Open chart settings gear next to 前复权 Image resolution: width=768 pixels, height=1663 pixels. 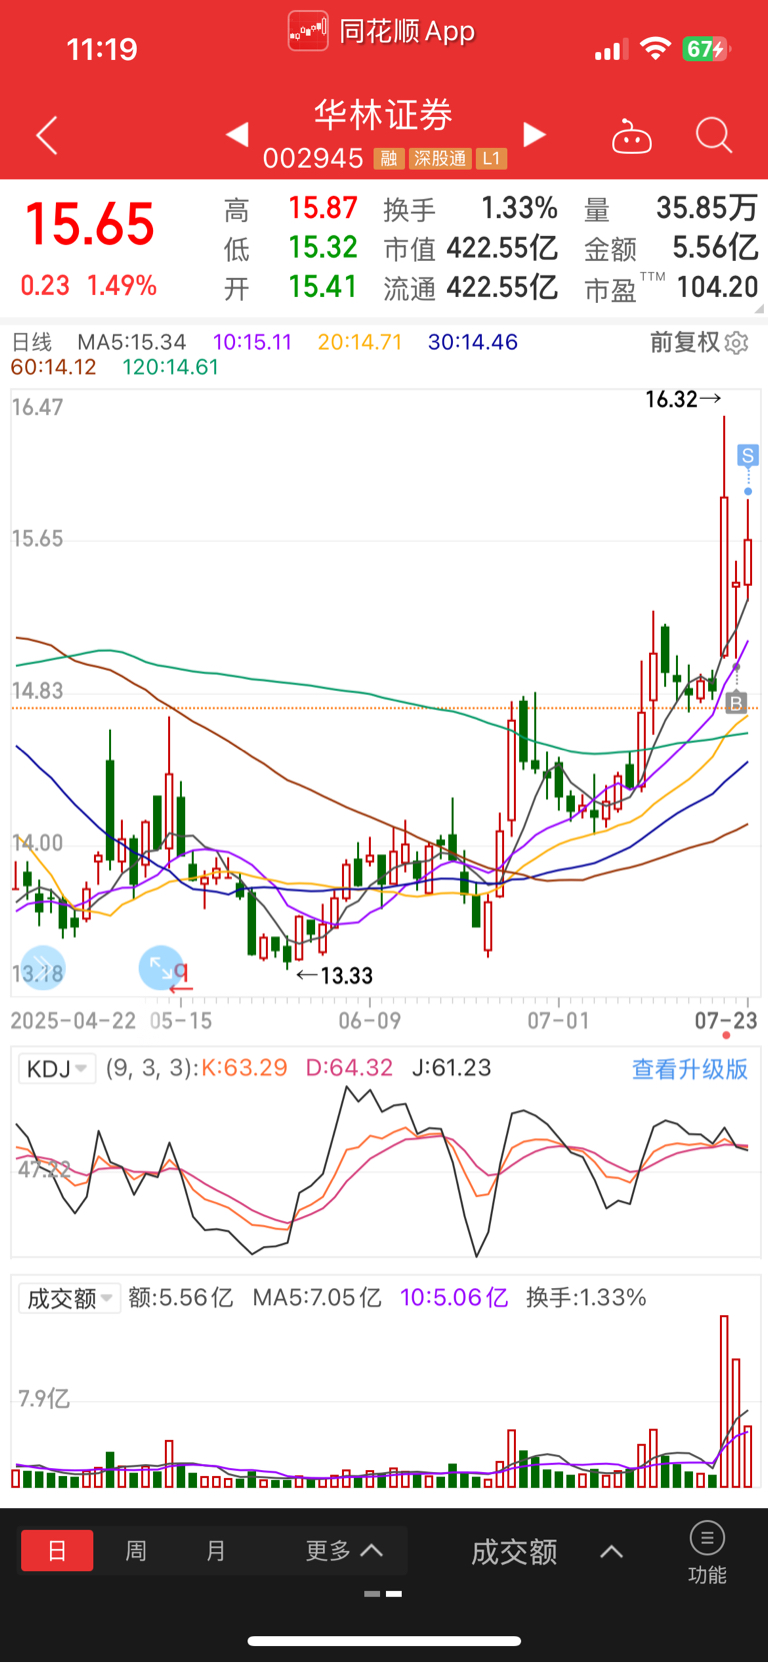pyautogui.click(x=737, y=343)
